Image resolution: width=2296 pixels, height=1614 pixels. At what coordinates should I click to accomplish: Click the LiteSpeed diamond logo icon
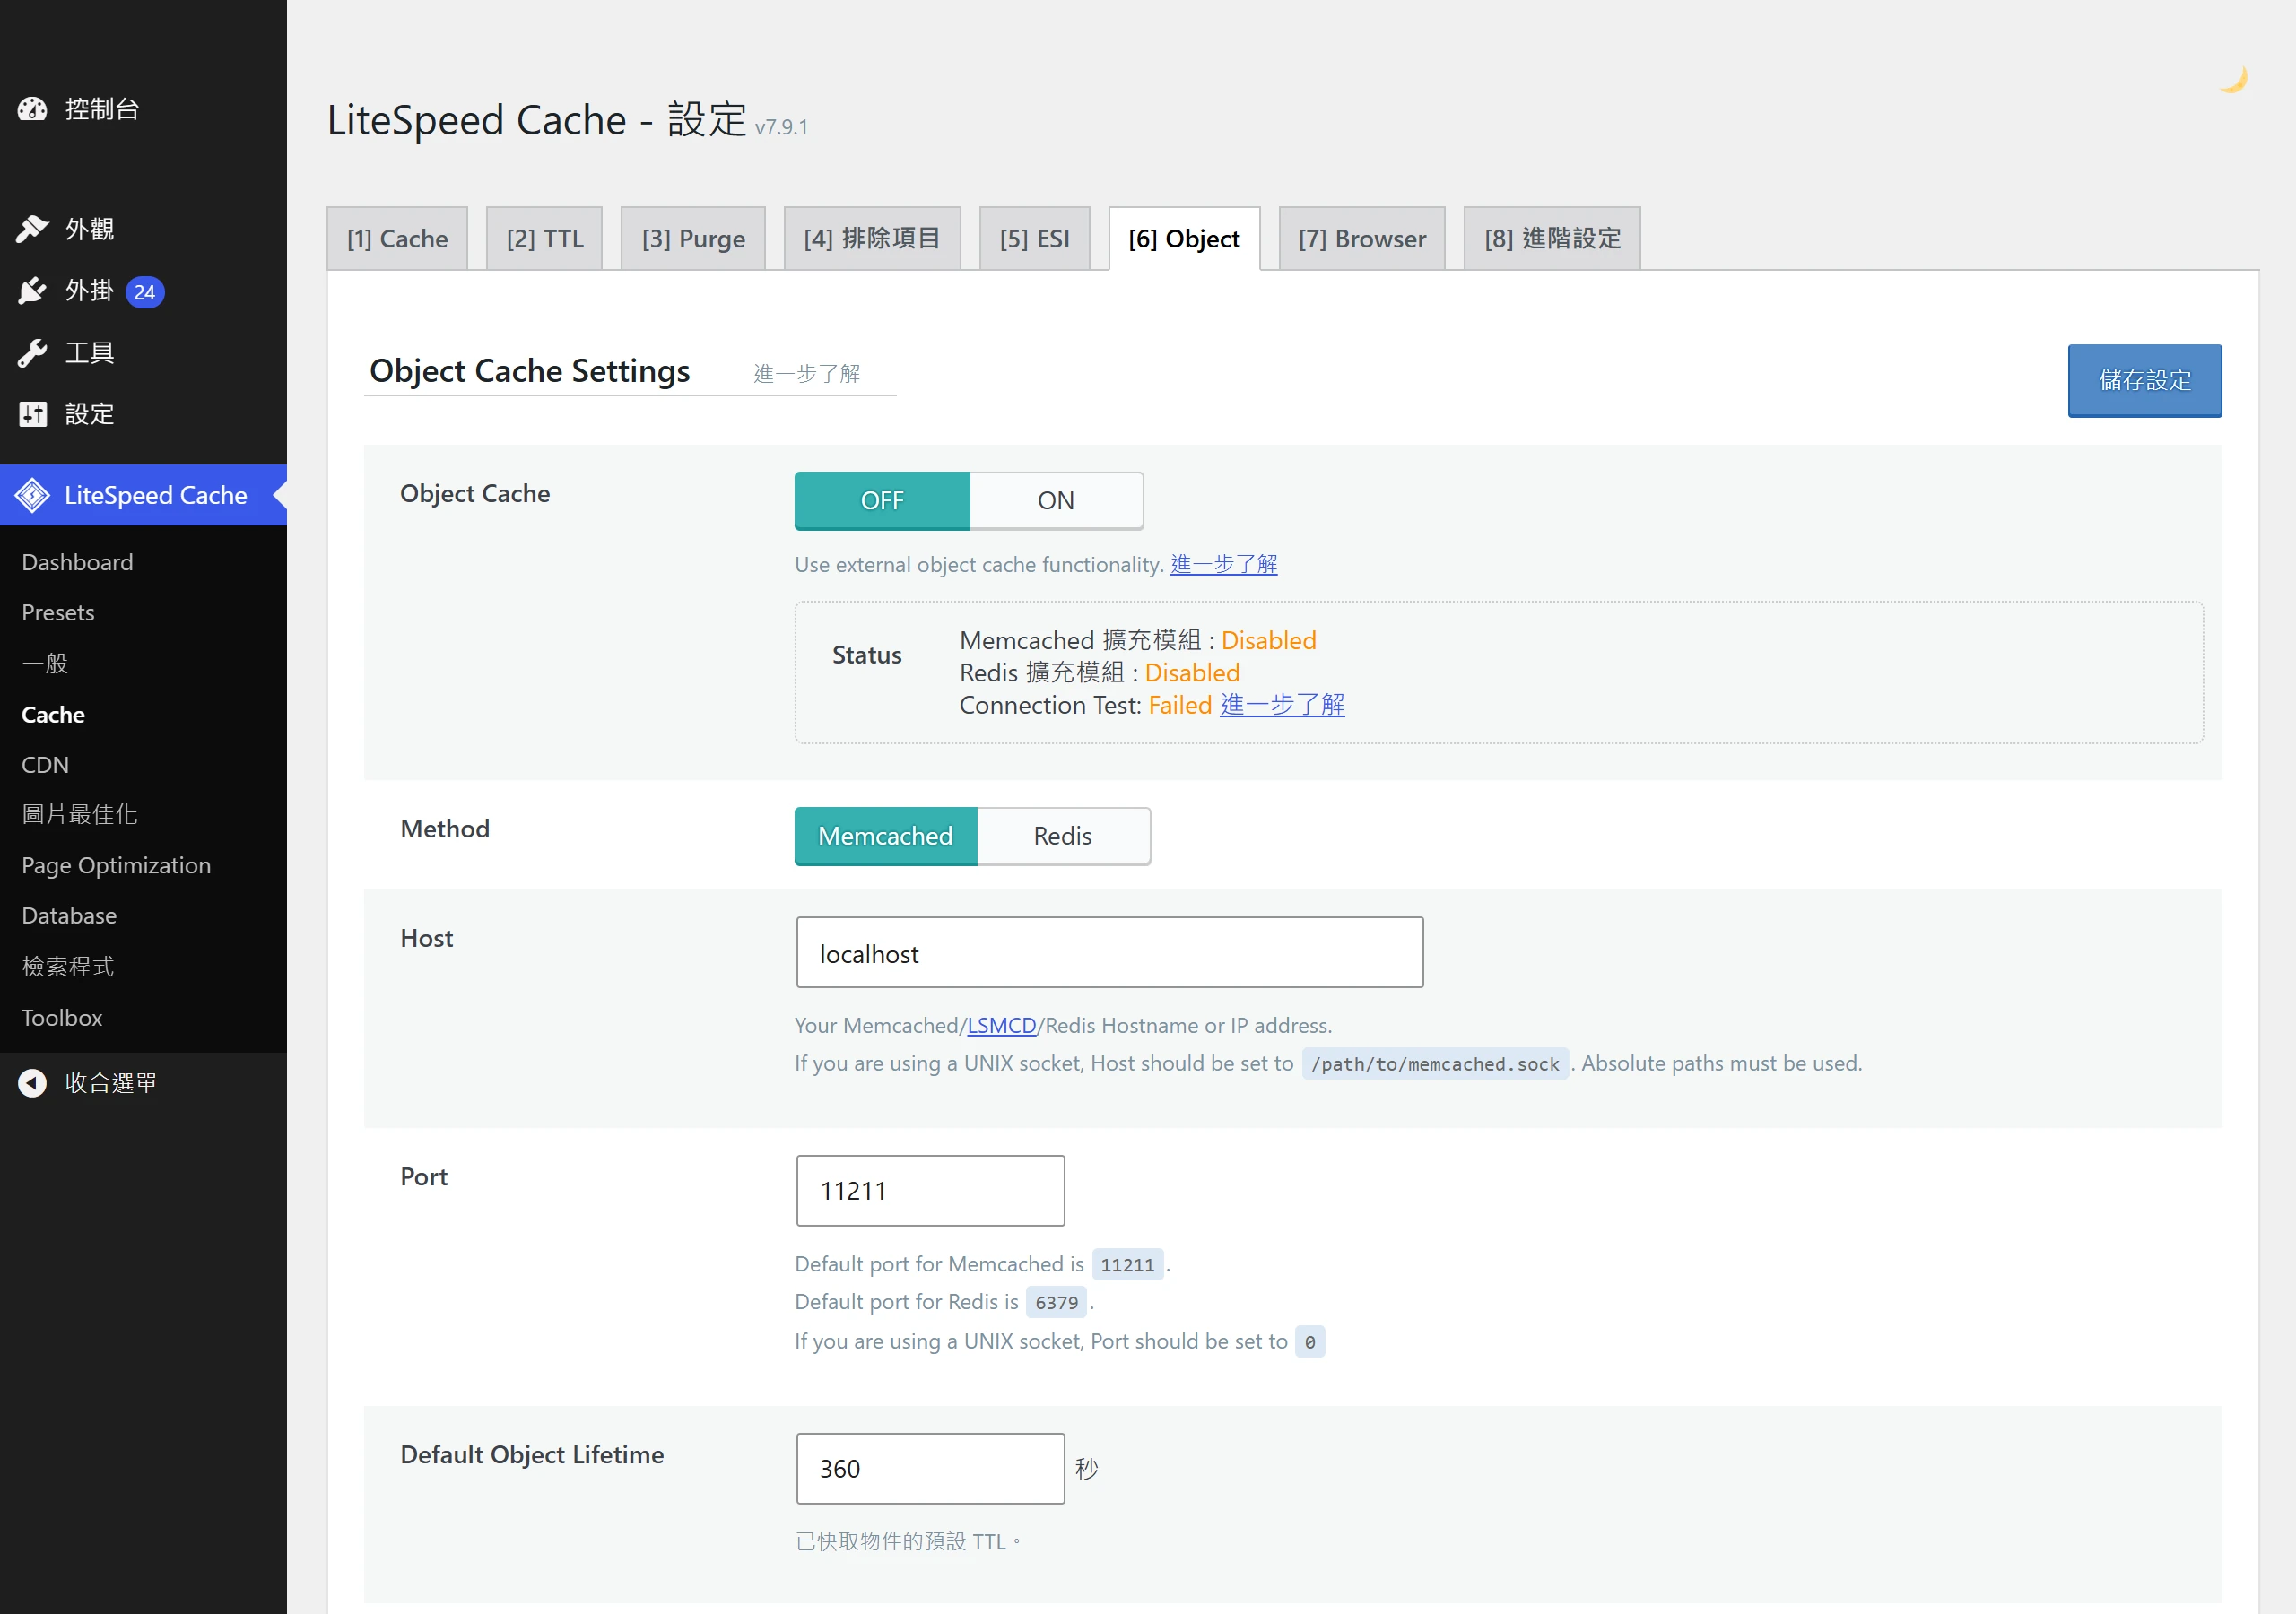click(x=32, y=495)
